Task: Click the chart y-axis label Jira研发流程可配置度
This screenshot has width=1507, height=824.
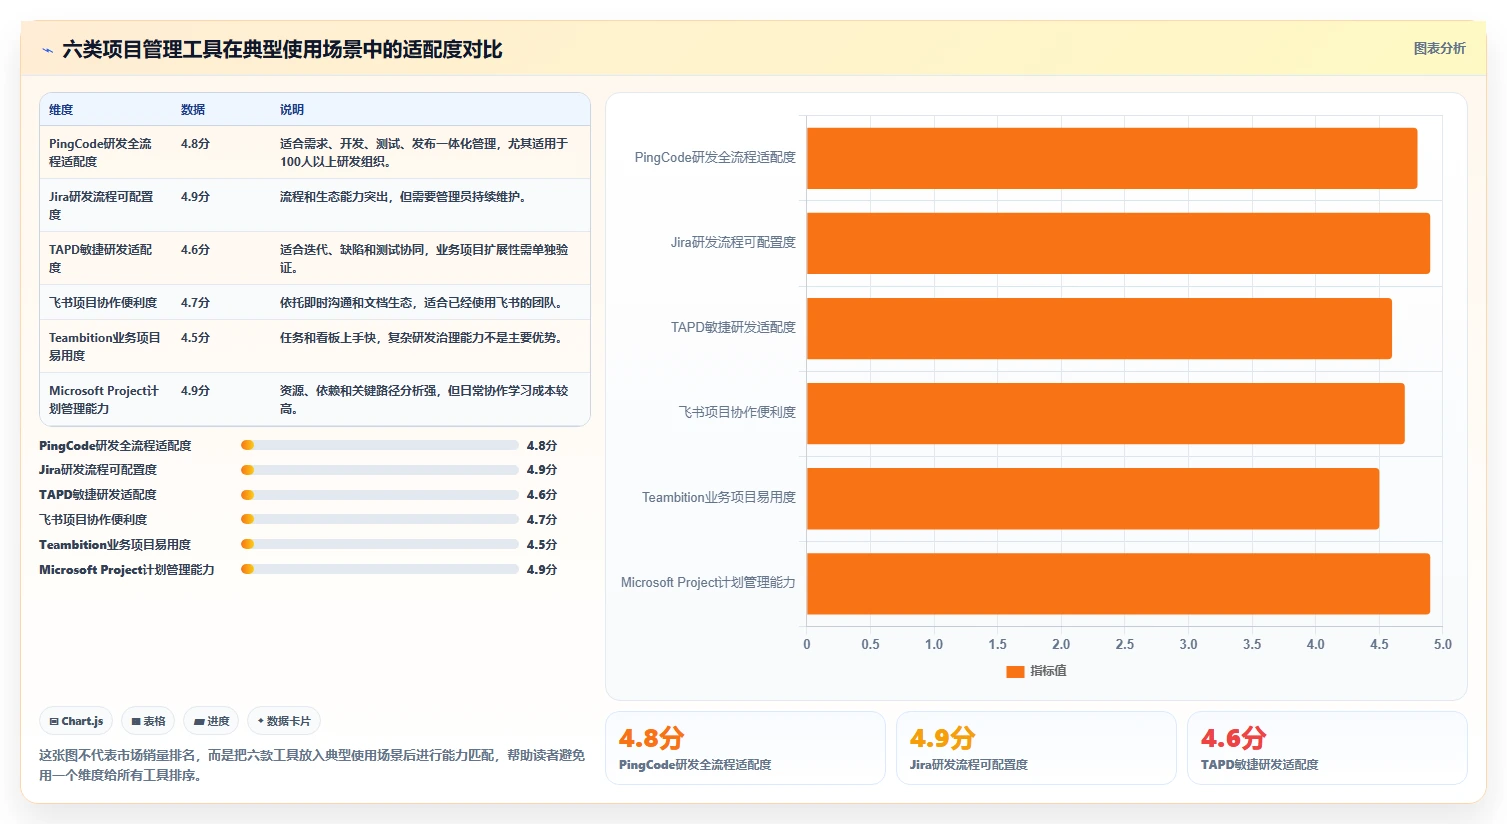Action: [x=733, y=242]
